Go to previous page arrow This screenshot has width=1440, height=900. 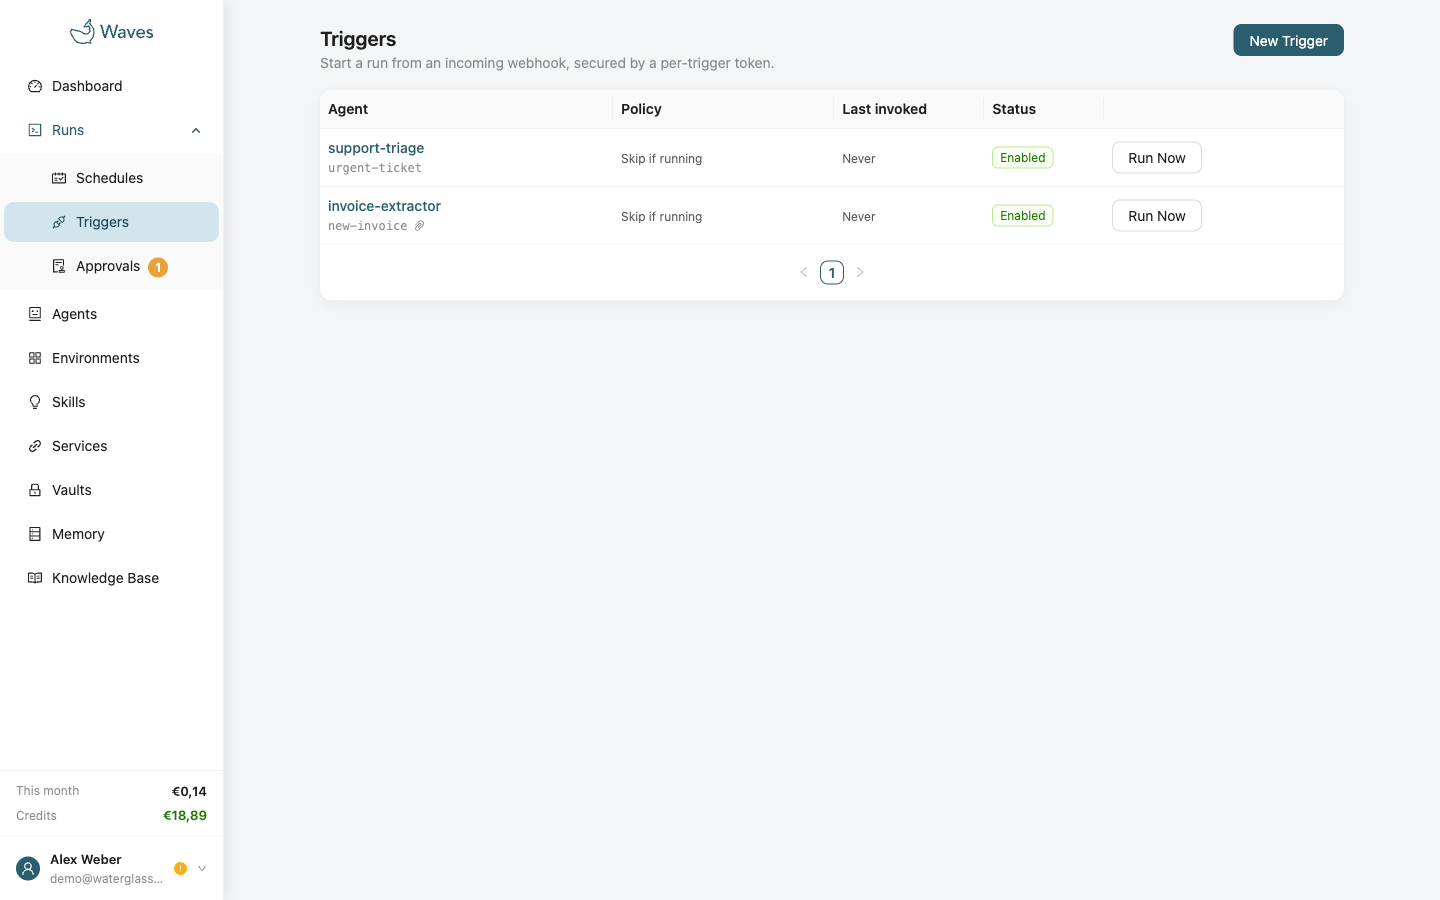click(804, 272)
